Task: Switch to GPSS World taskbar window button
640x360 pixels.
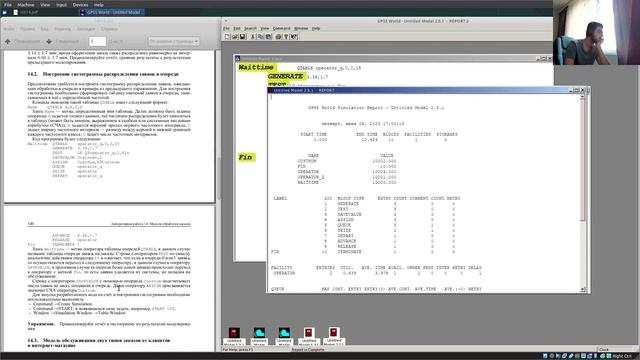Action: pyautogui.click(x=112, y=12)
